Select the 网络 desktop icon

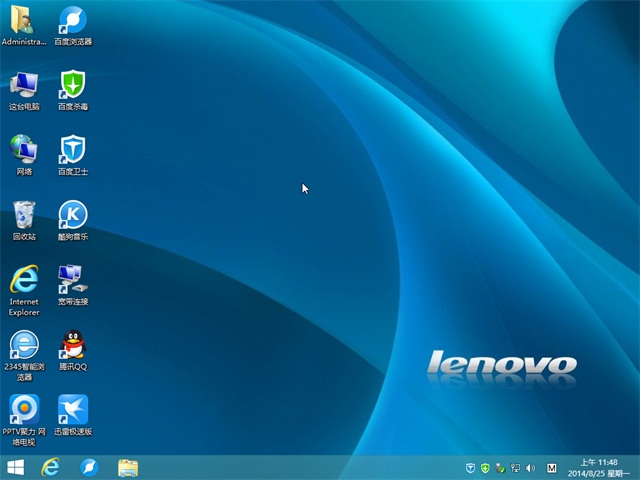(x=23, y=149)
